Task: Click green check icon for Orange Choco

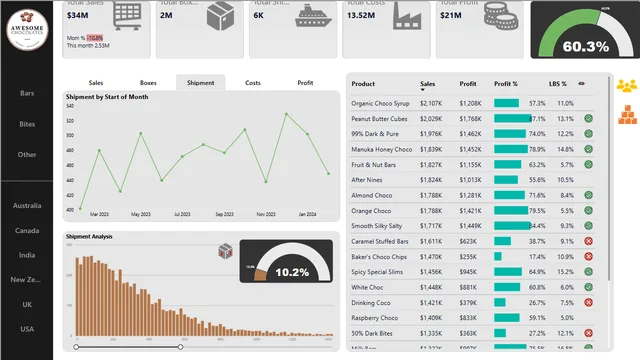Action: pyautogui.click(x=588, y=211)
